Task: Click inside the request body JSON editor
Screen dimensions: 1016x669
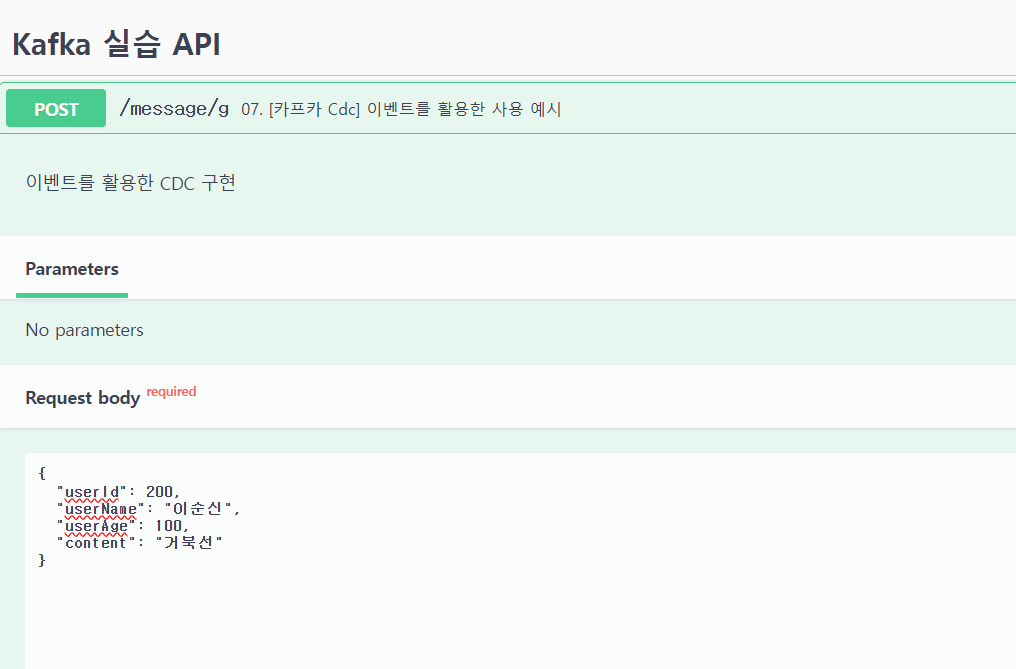Action: tap(520, 561)
